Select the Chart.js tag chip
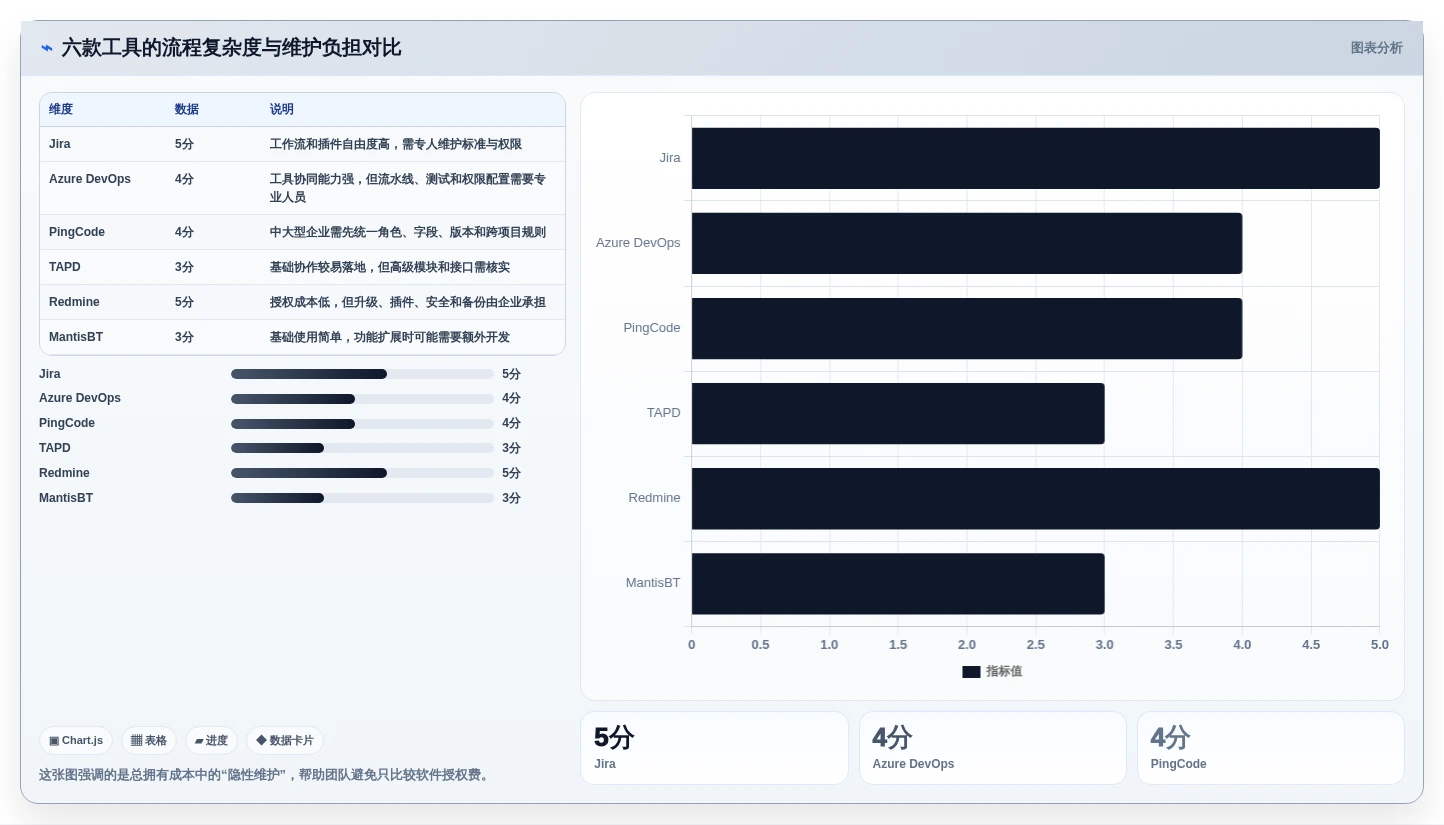 click(76, 741)
